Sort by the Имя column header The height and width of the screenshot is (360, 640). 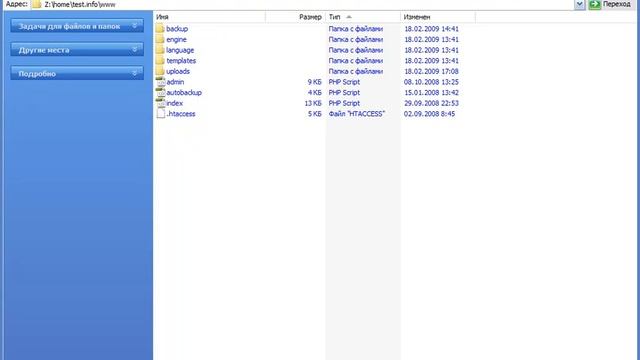(210, 17)
